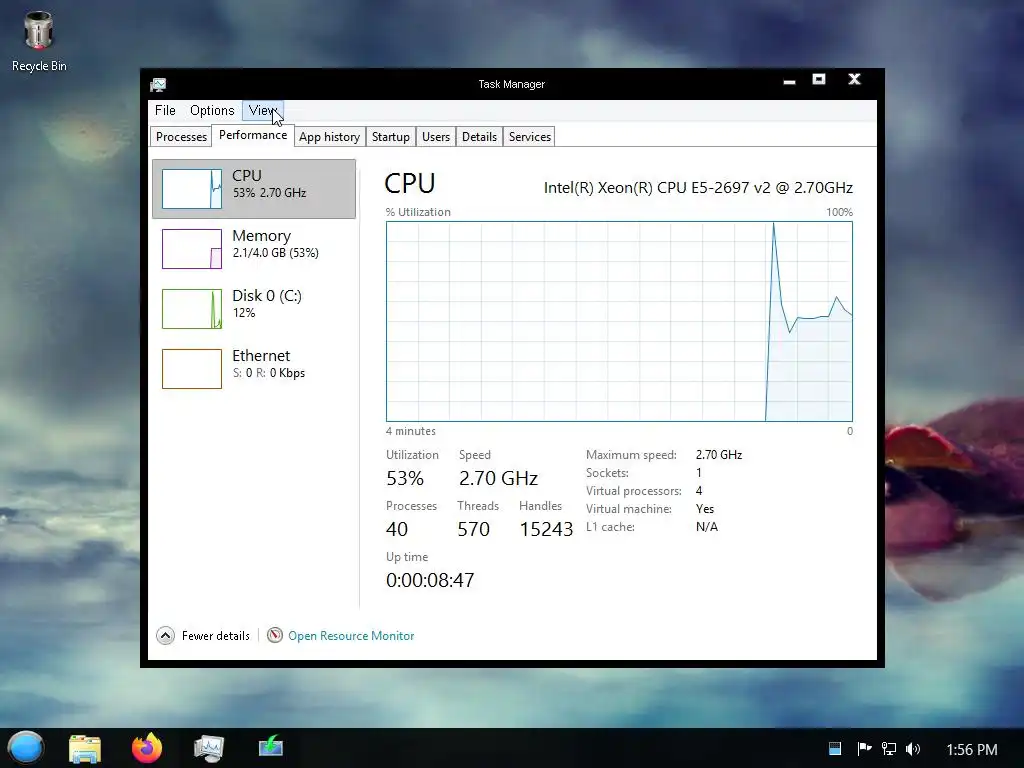Select the Performance tab

coord(253,135)
